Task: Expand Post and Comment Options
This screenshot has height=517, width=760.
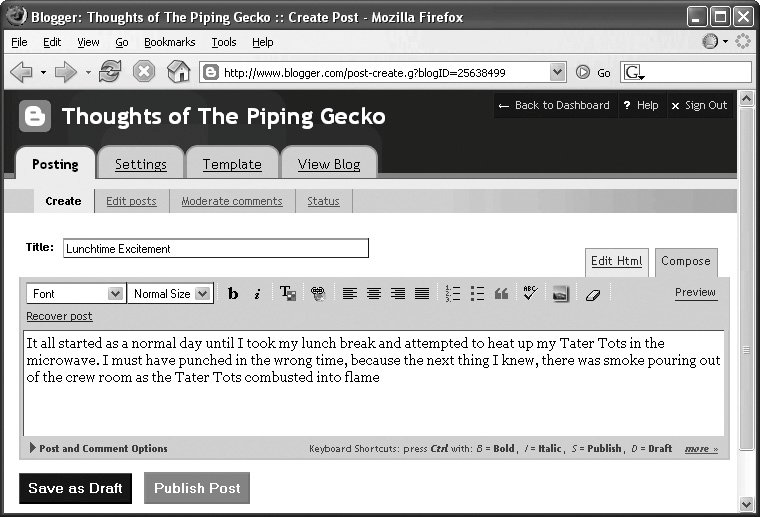Action: pos(98,448)
